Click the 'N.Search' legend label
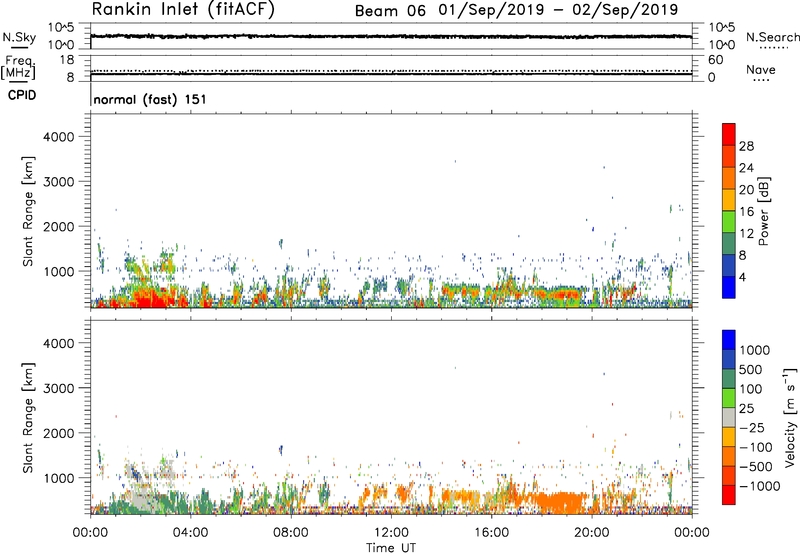The height and width of the screenshot is (554, 800). coord(772,37)
